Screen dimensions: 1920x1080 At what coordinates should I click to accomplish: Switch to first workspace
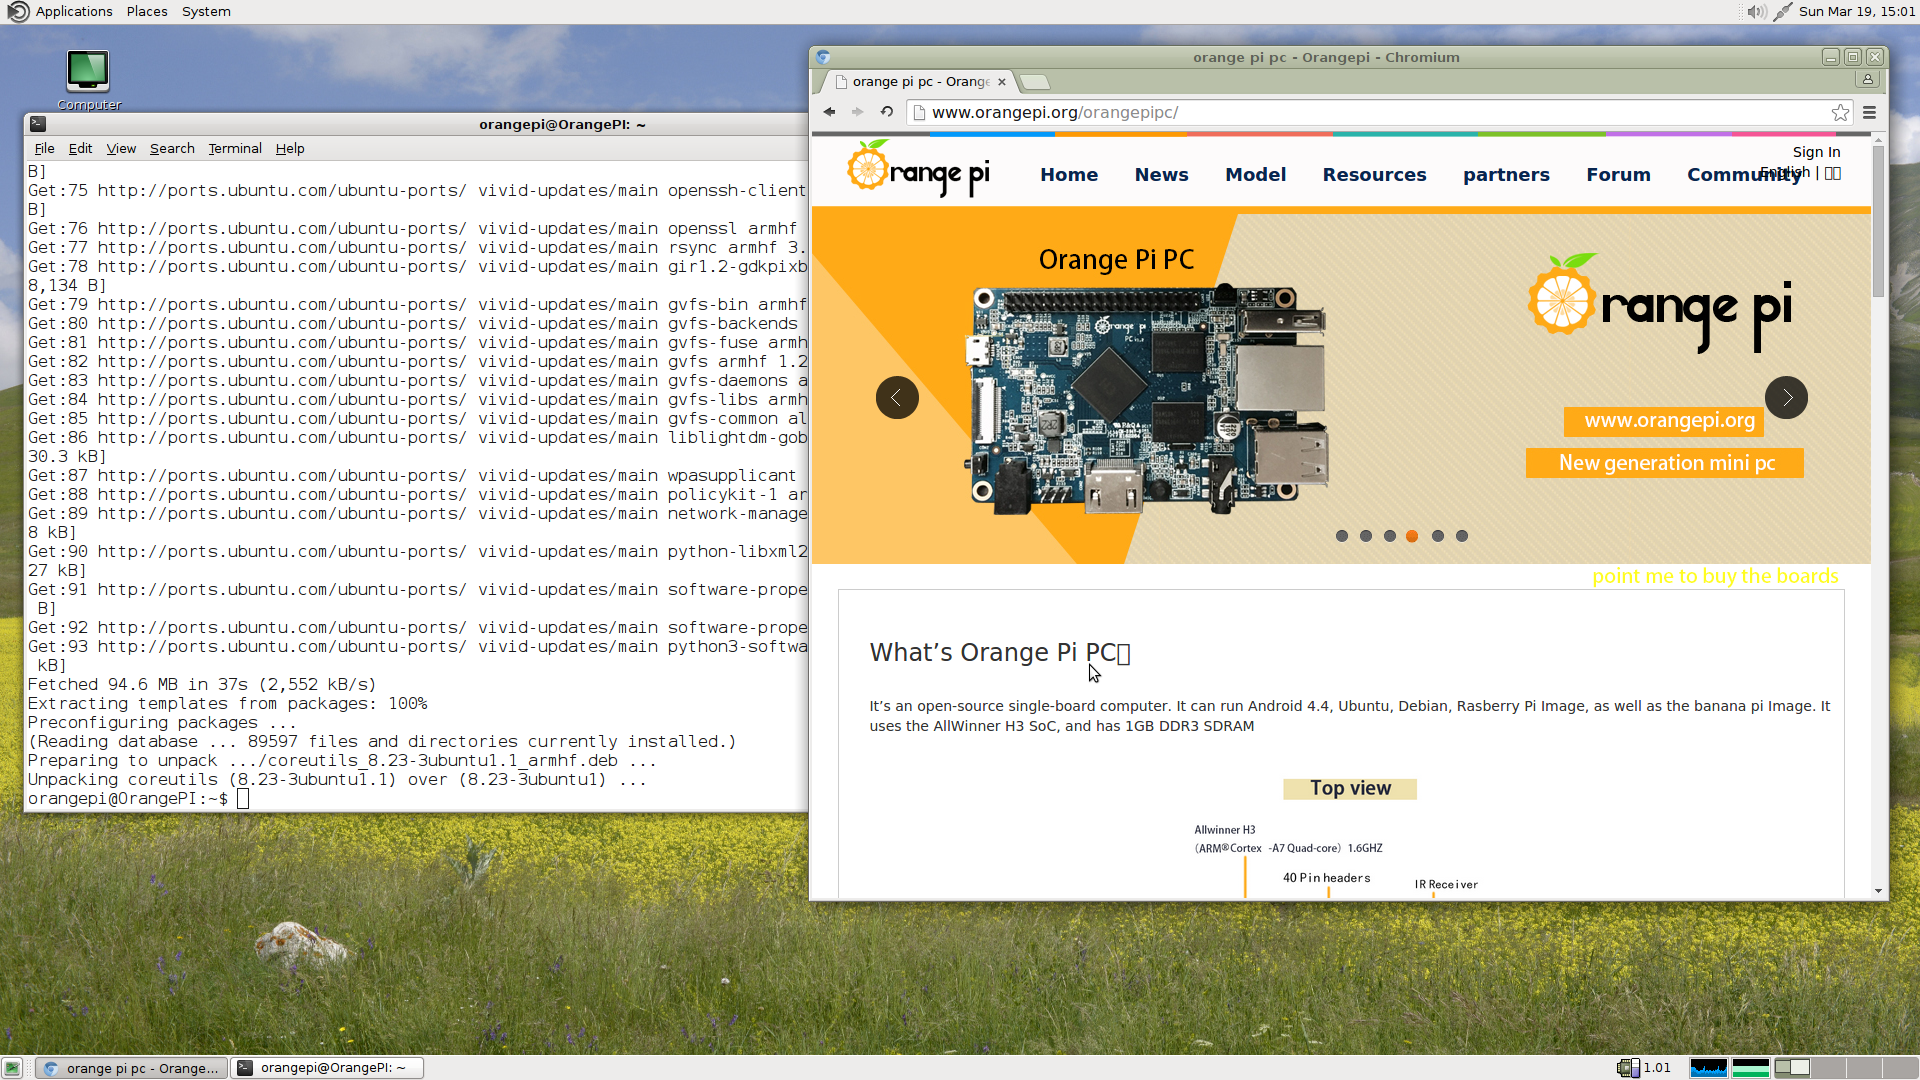(x=1791, y=1068)
